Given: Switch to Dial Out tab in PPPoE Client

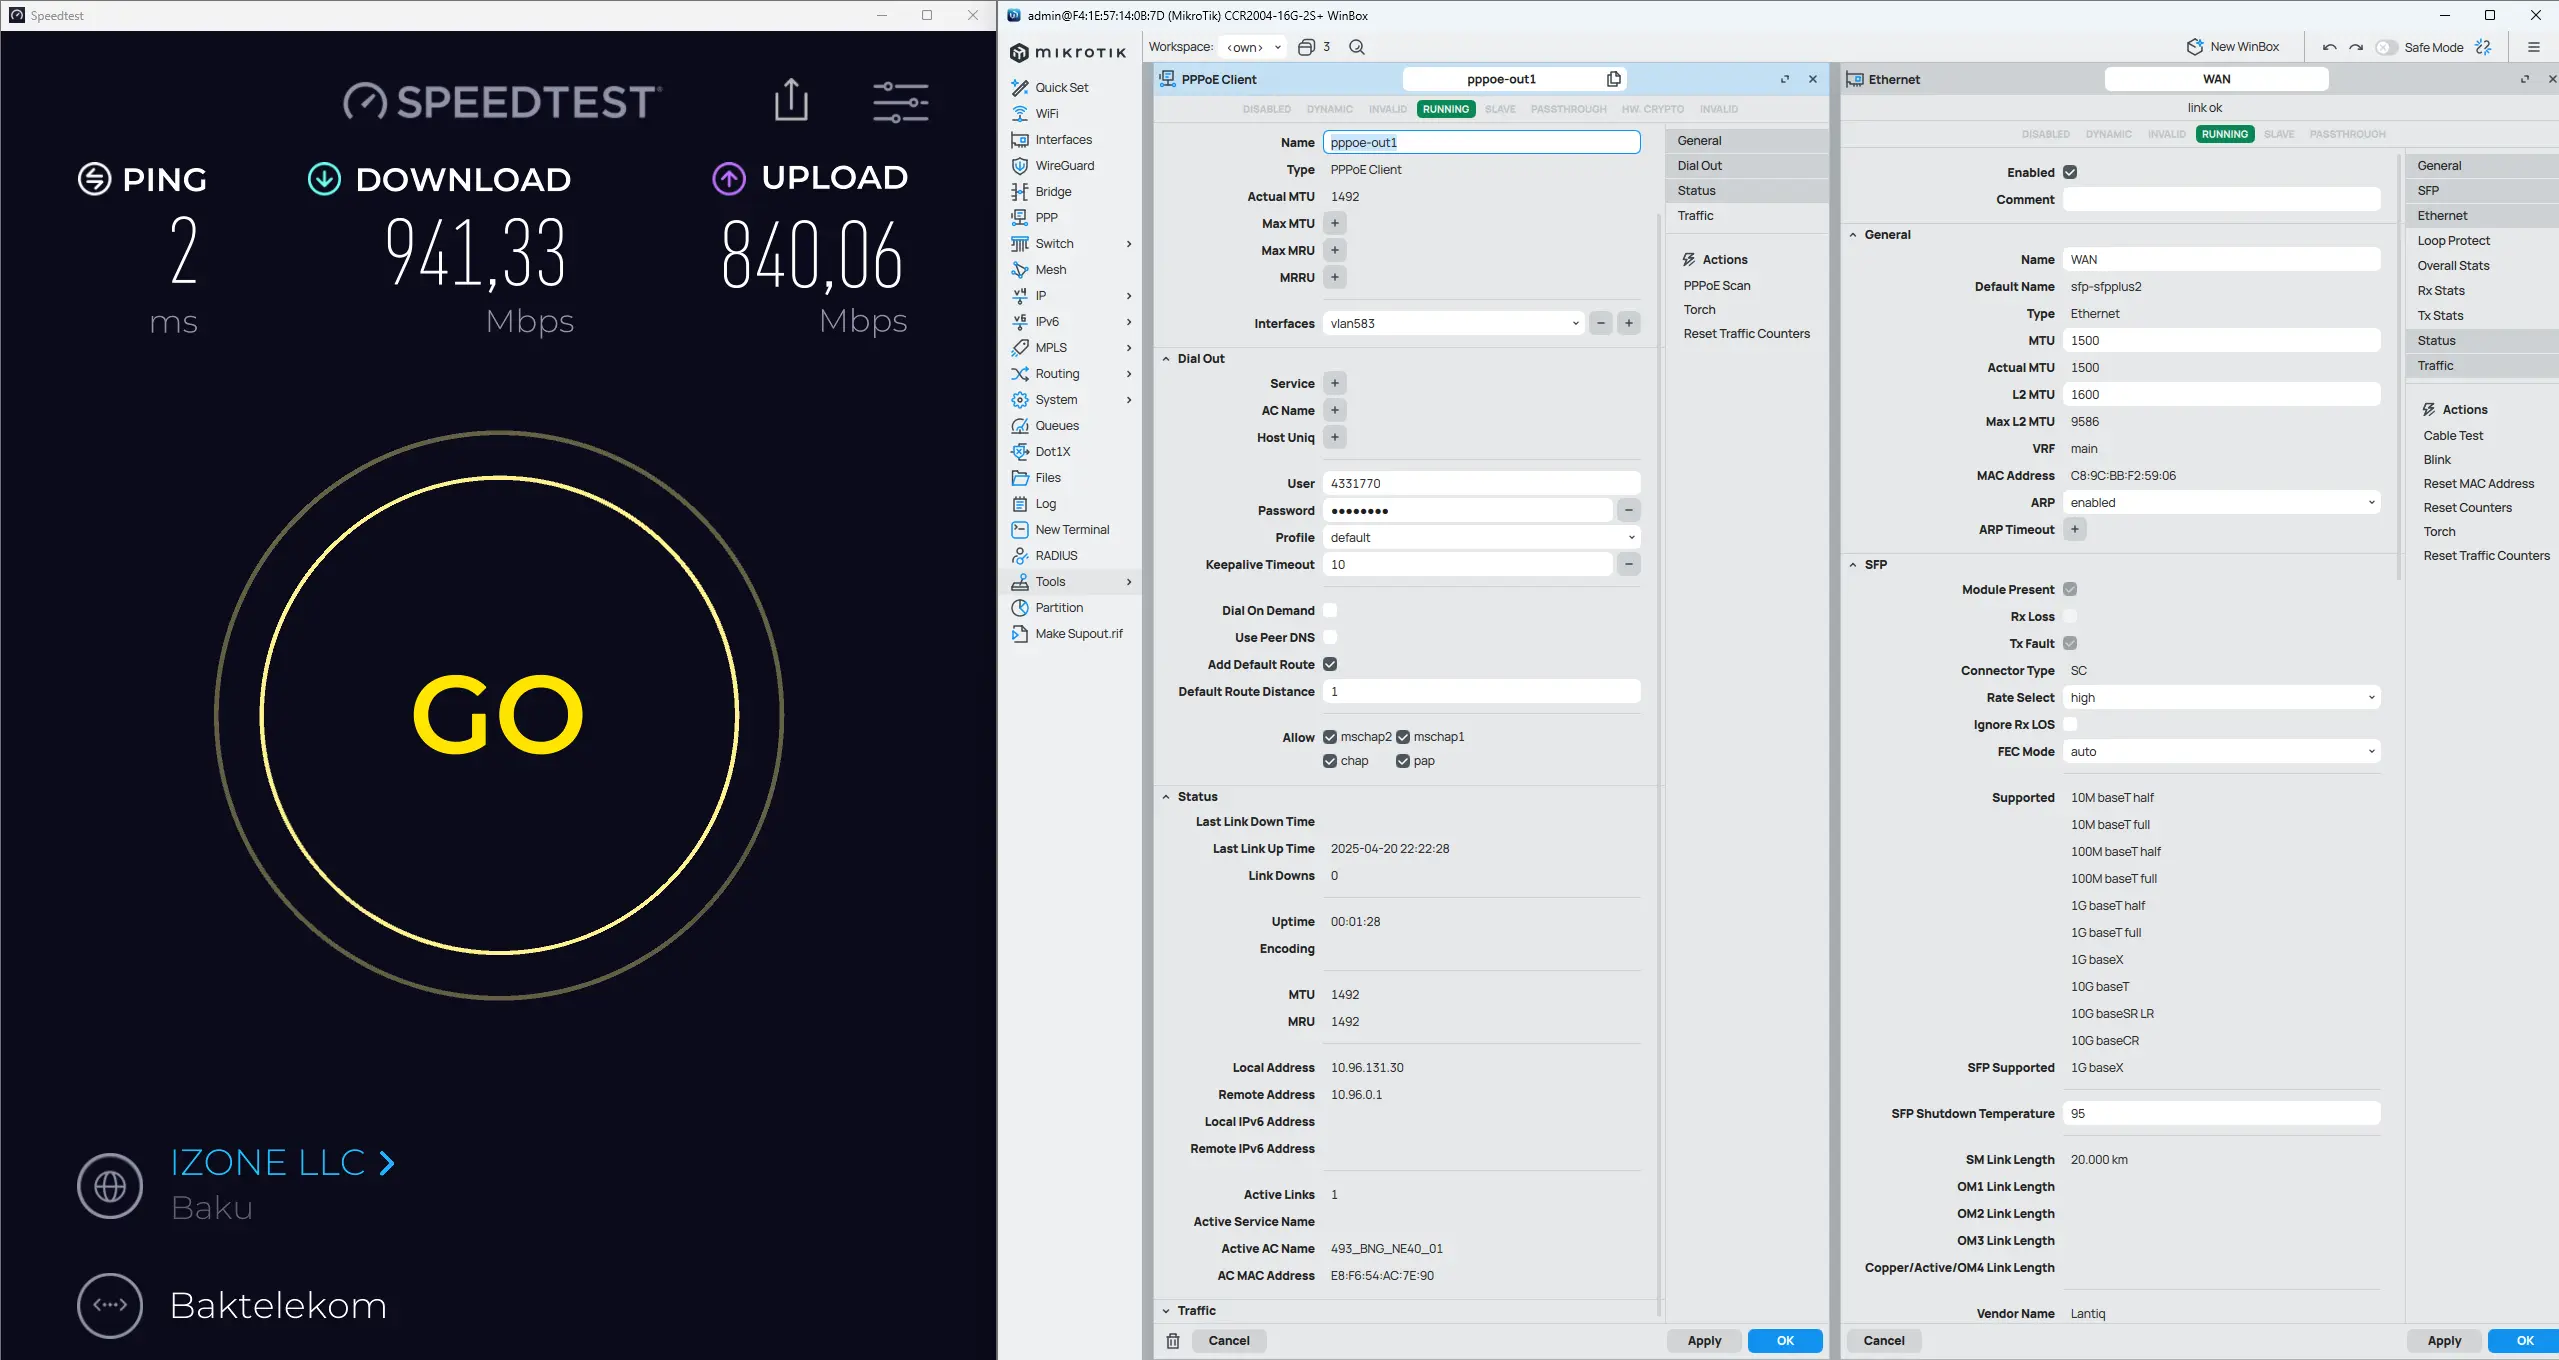Looking at the screenshot, I should (1746, 165).
